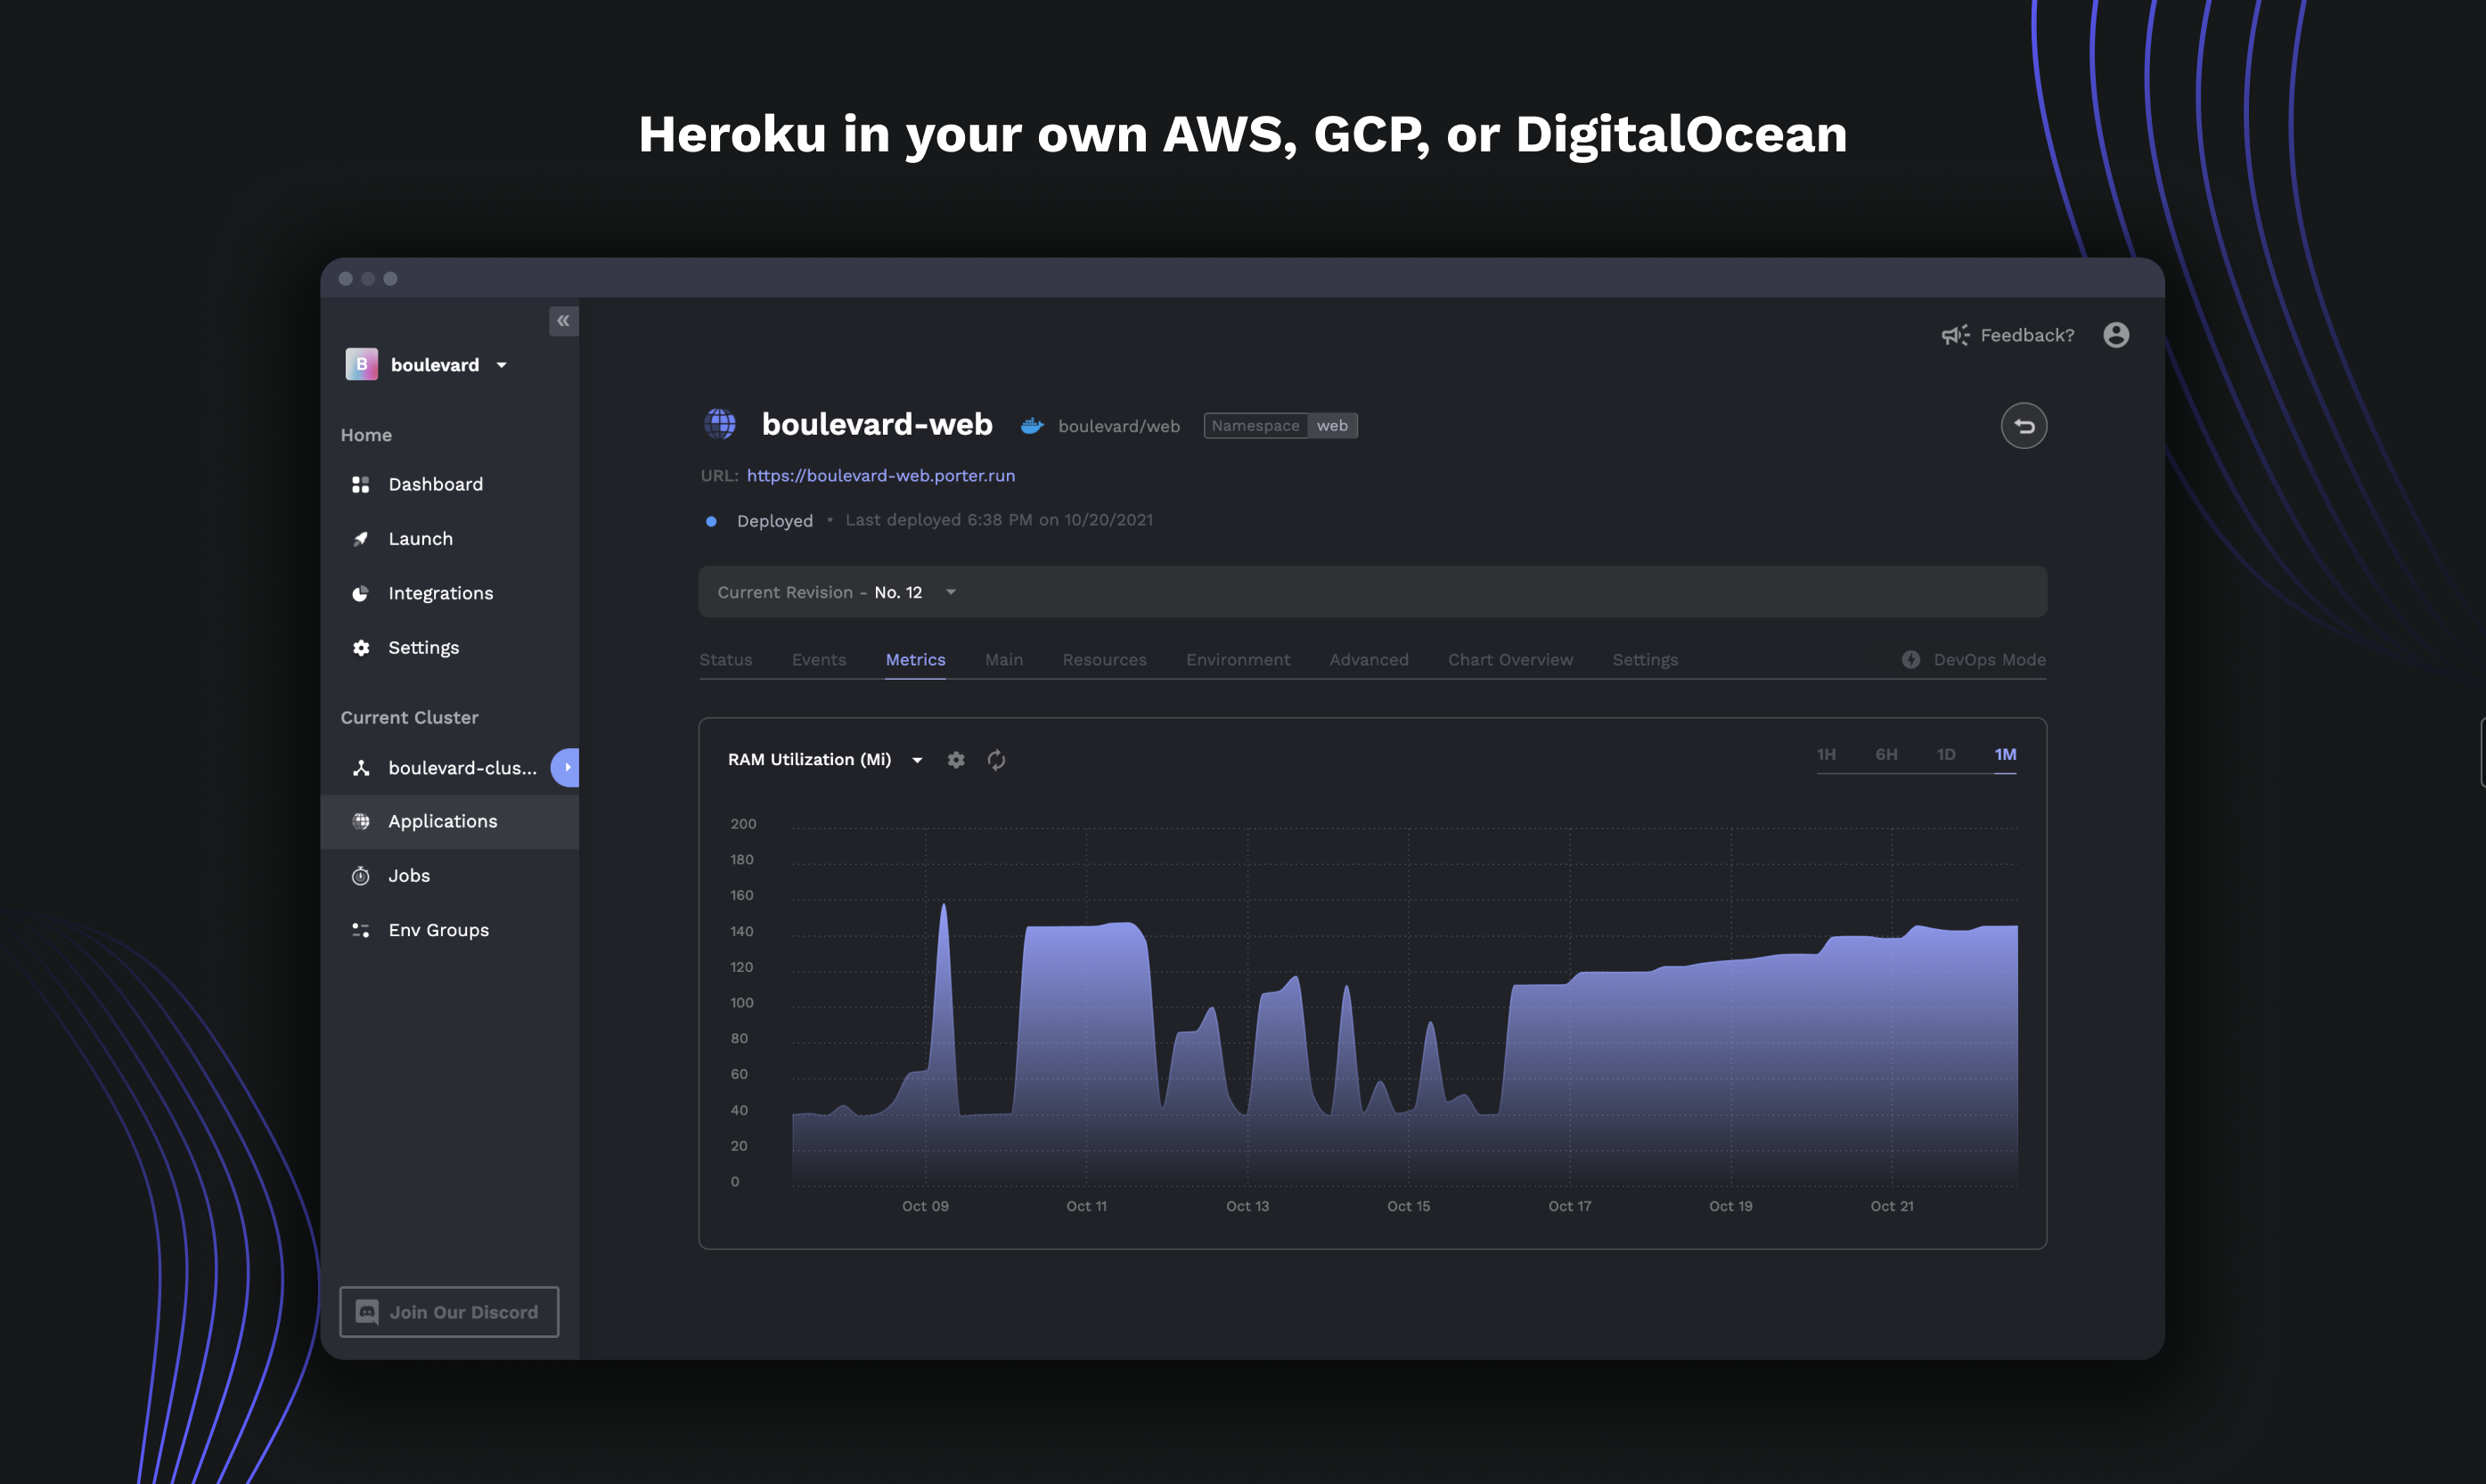Click the boulevard-web globe icon
Screen dimensions: 2486x1484
click(720, 424)
